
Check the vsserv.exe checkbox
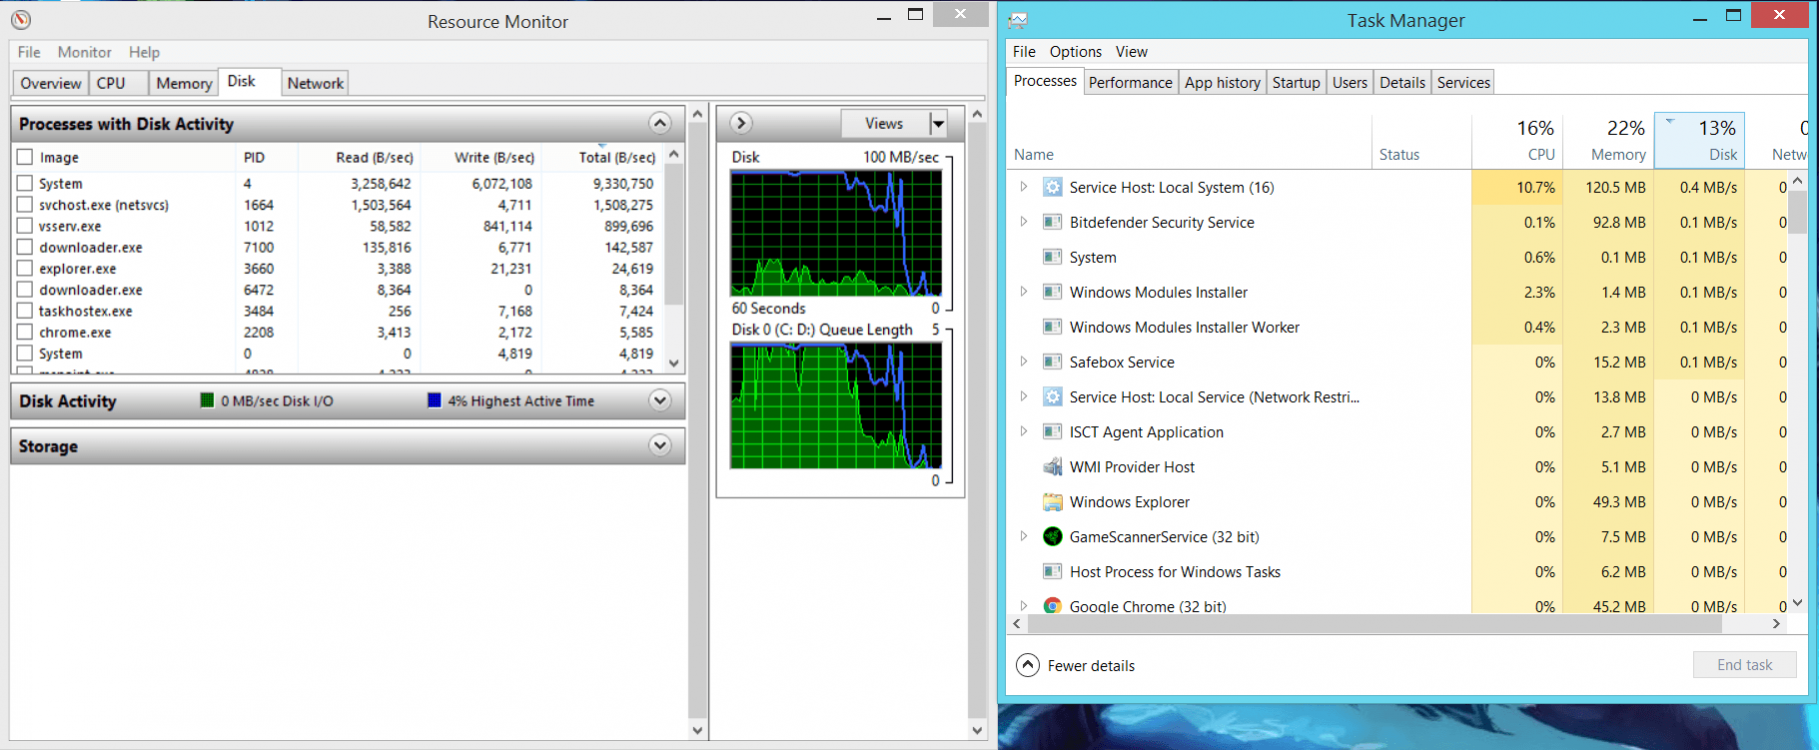(x=25, y=226)
